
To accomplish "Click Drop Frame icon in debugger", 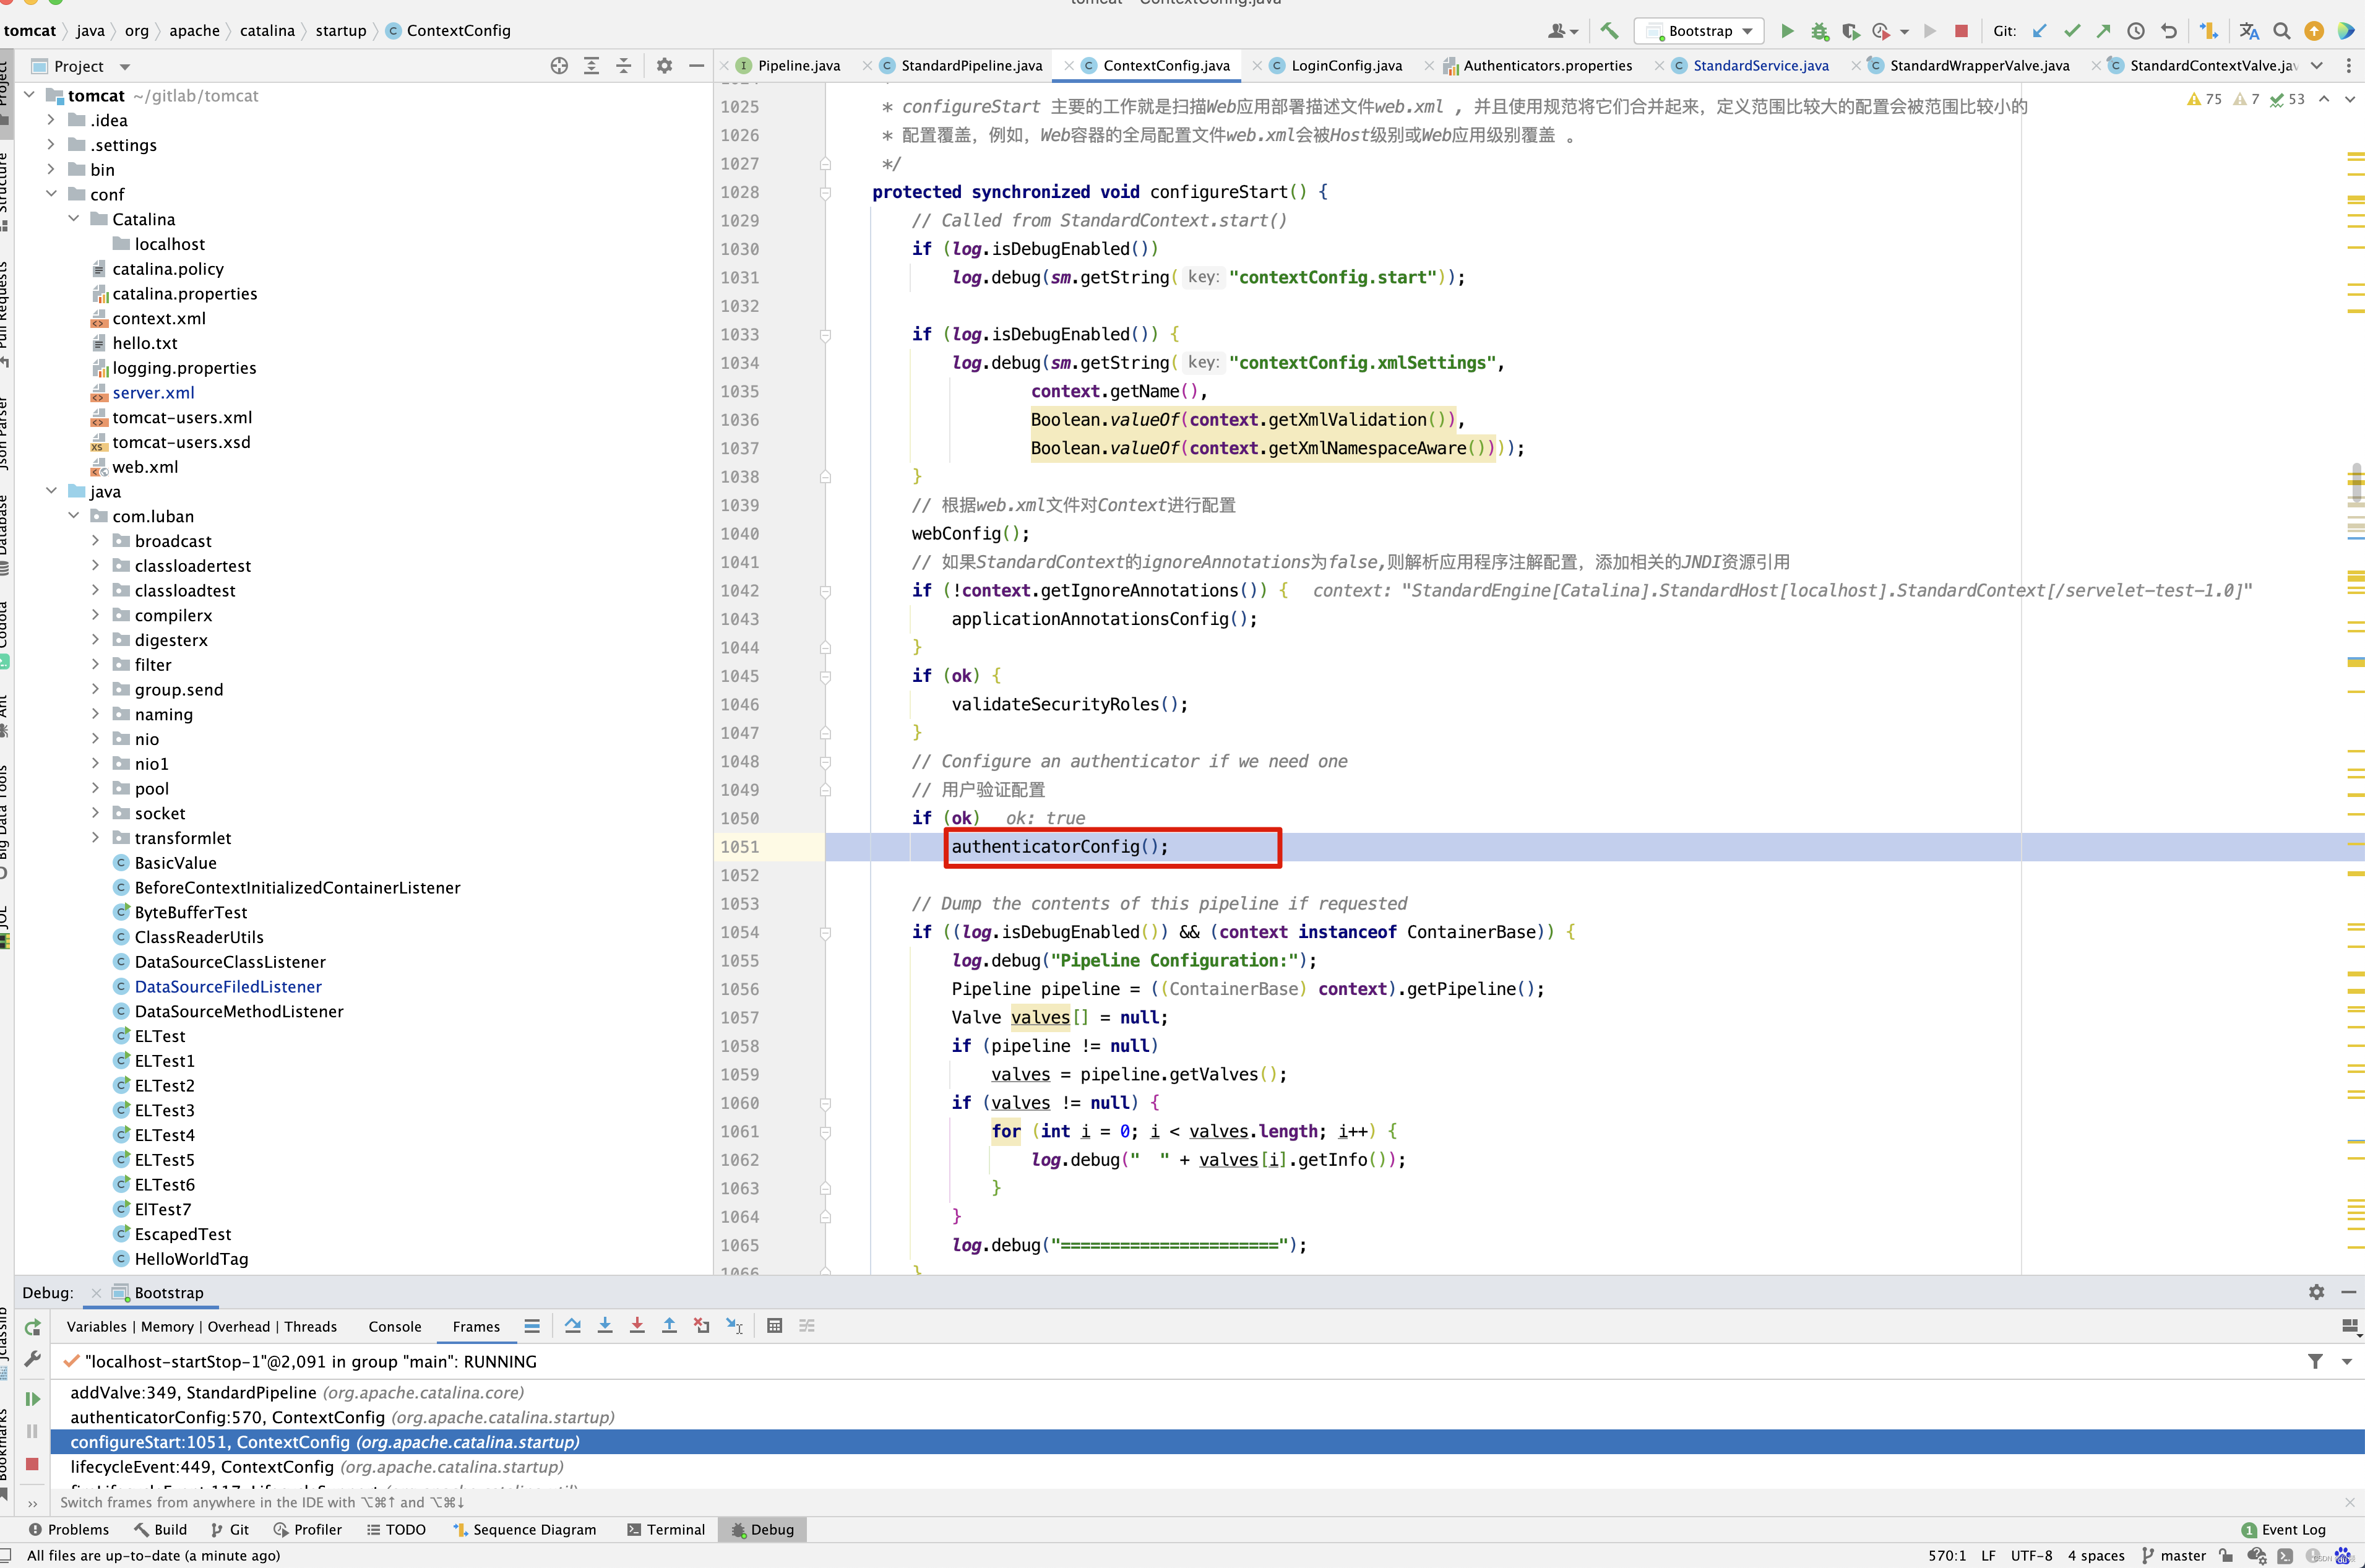I will 702,1325.
